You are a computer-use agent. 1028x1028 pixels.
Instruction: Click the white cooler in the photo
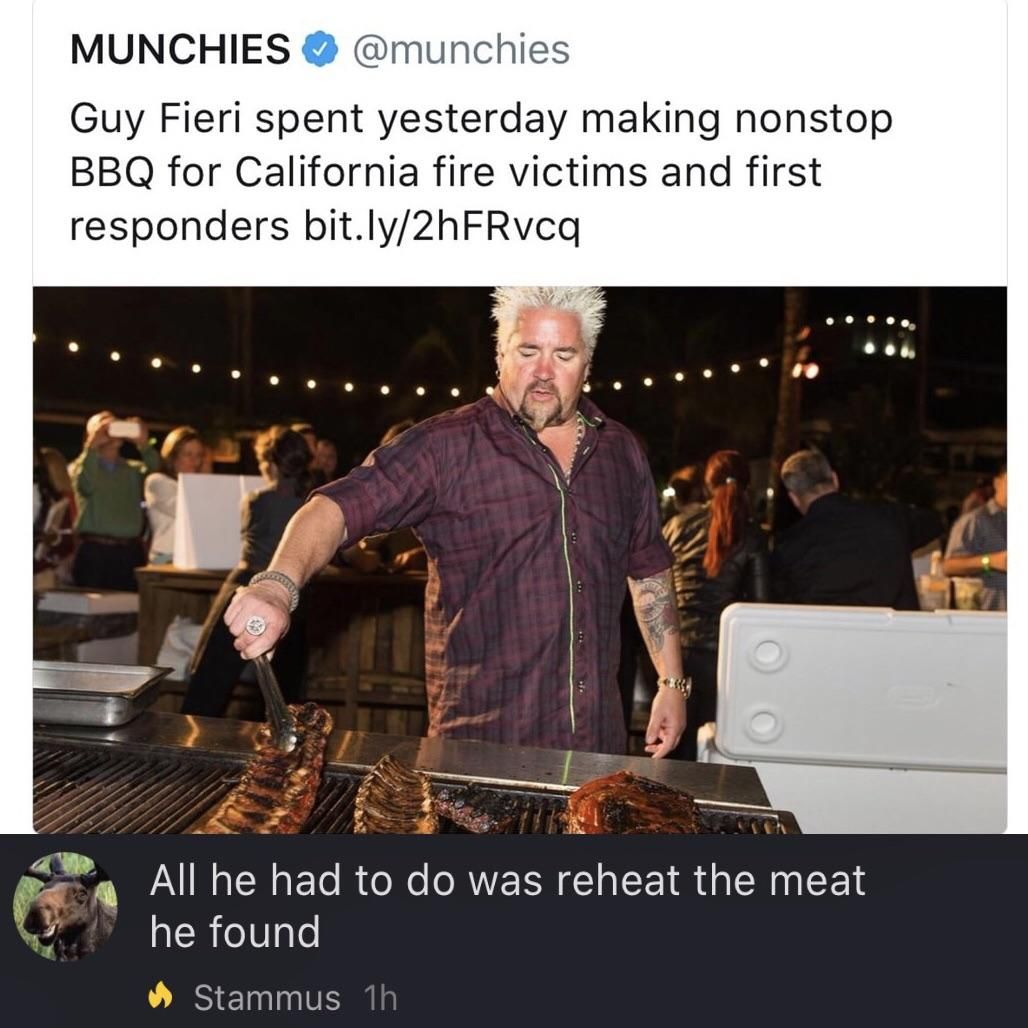pyautogui.click(x=860, y=690)
